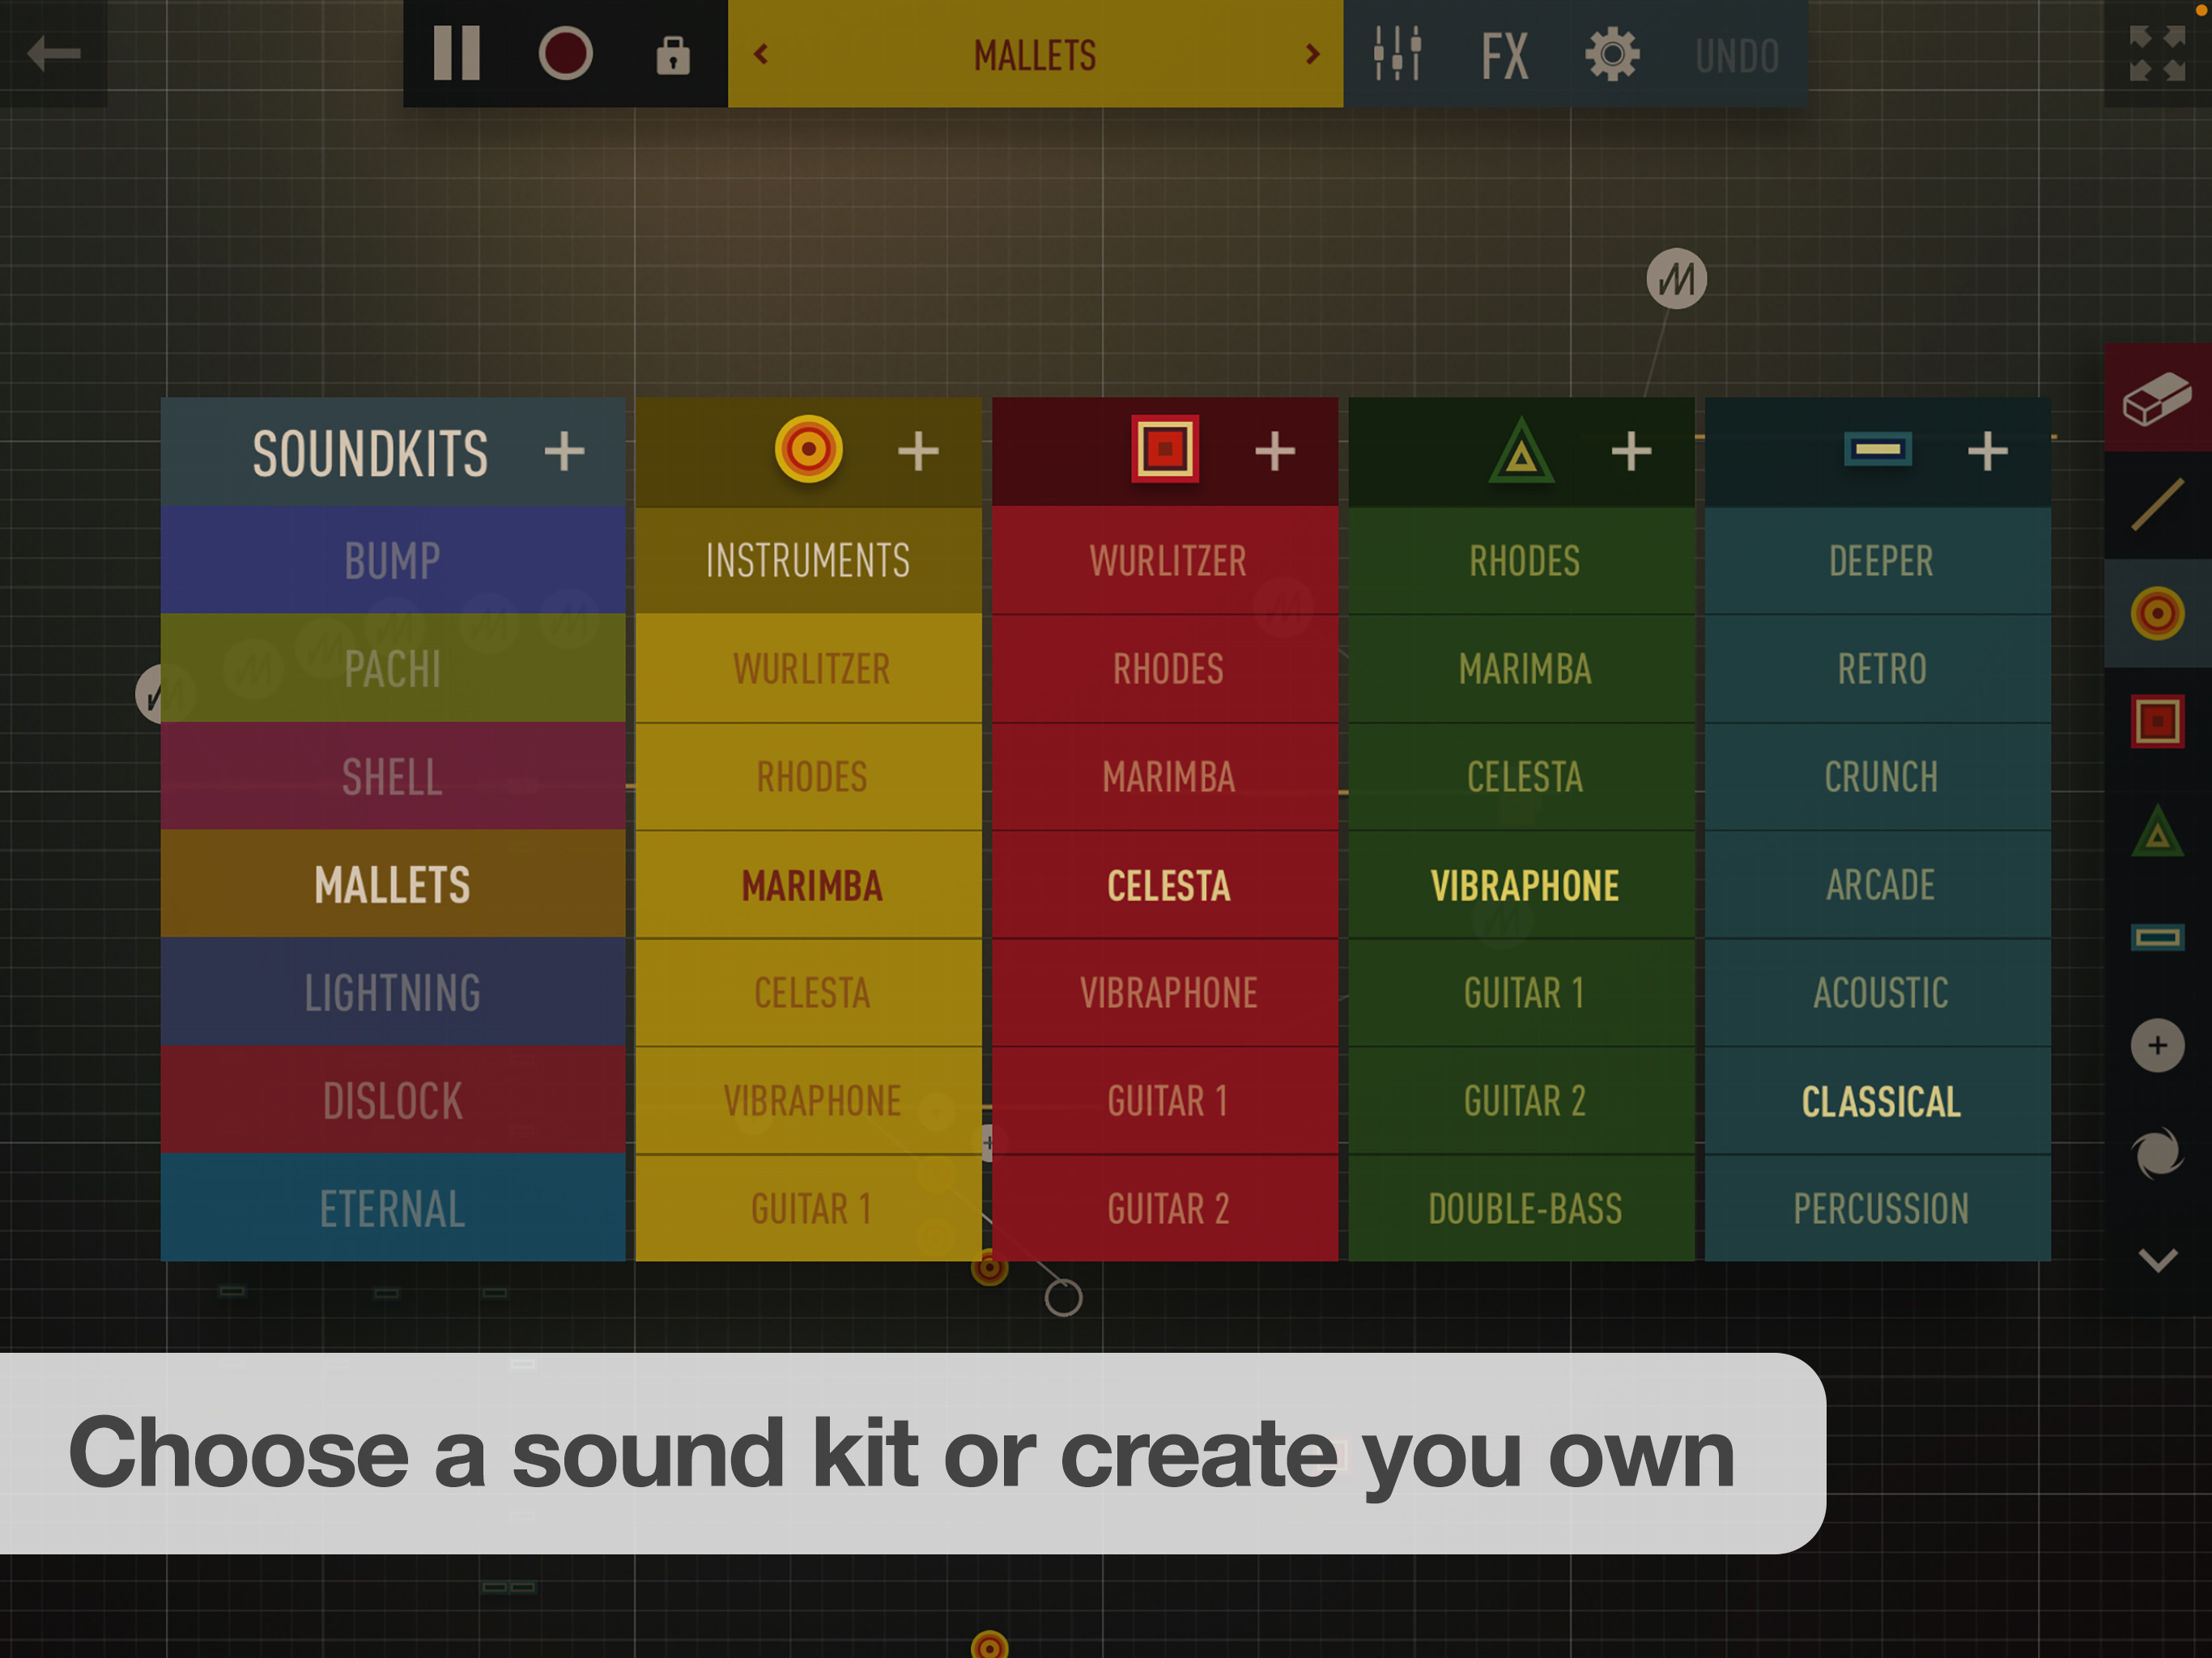Switch to the previous soundkit arrow
Image resolution: width=2212 pixels, height=1658 pixels.
pos(761,54)
